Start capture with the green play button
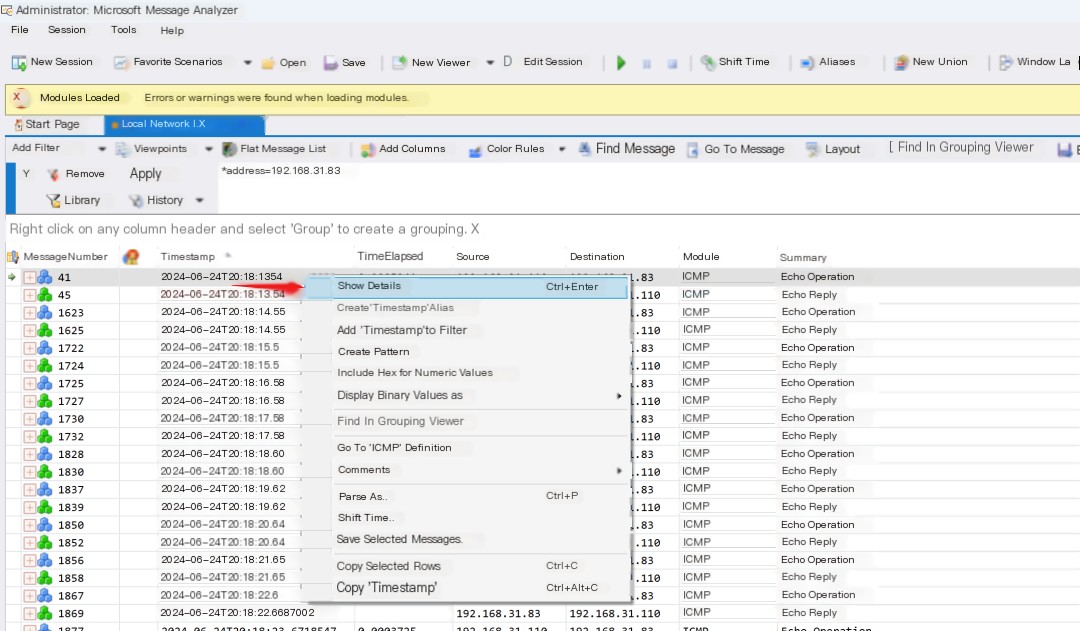The image size is (1080, 631). point(621,63)
